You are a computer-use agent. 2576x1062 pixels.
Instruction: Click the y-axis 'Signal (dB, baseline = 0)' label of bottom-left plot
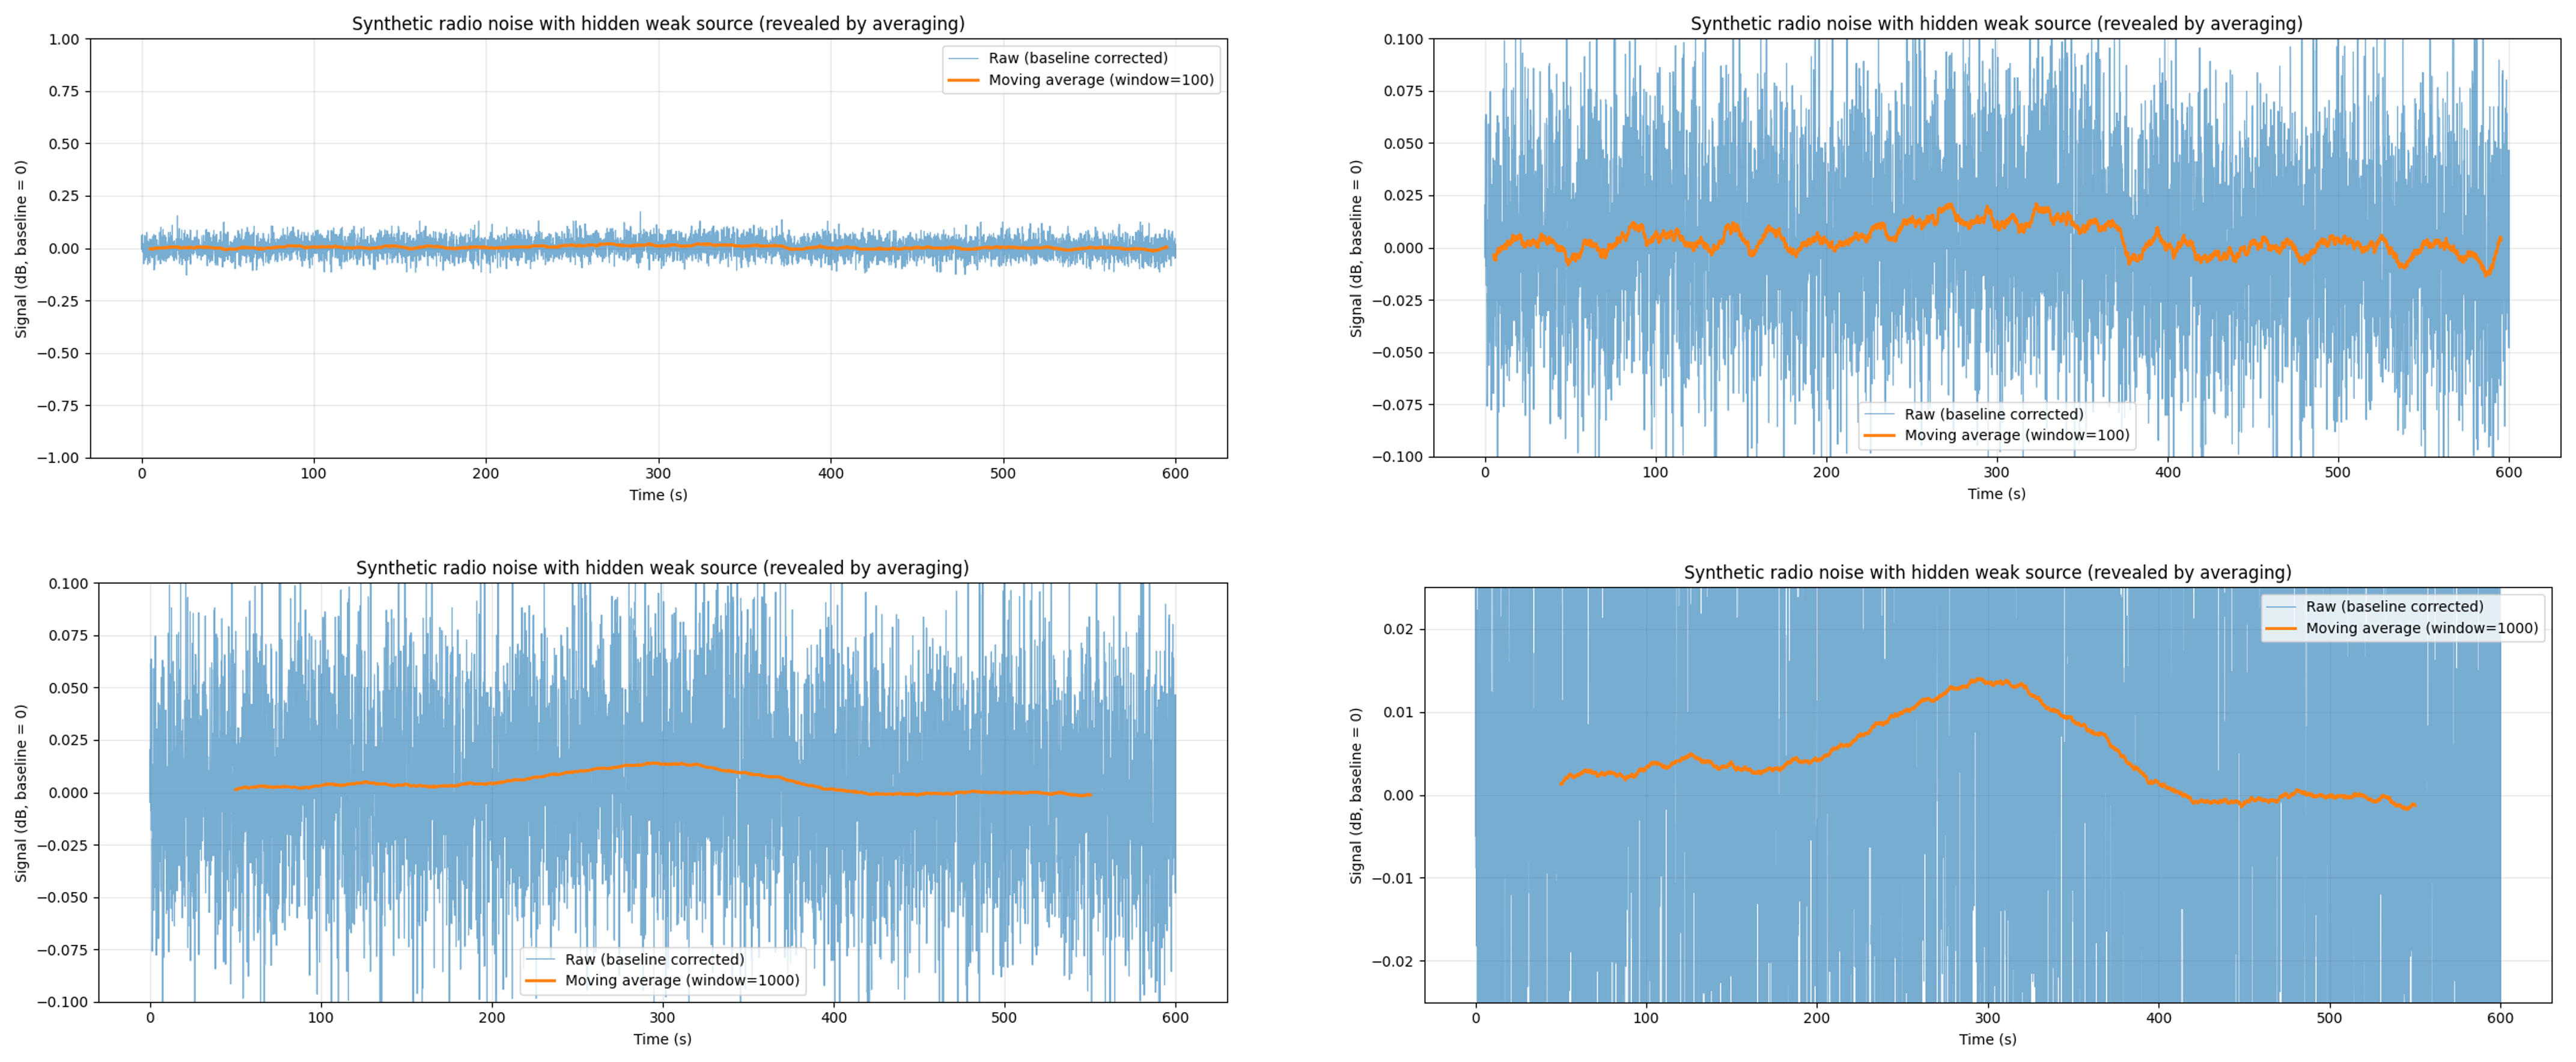[x=21, y=793]
